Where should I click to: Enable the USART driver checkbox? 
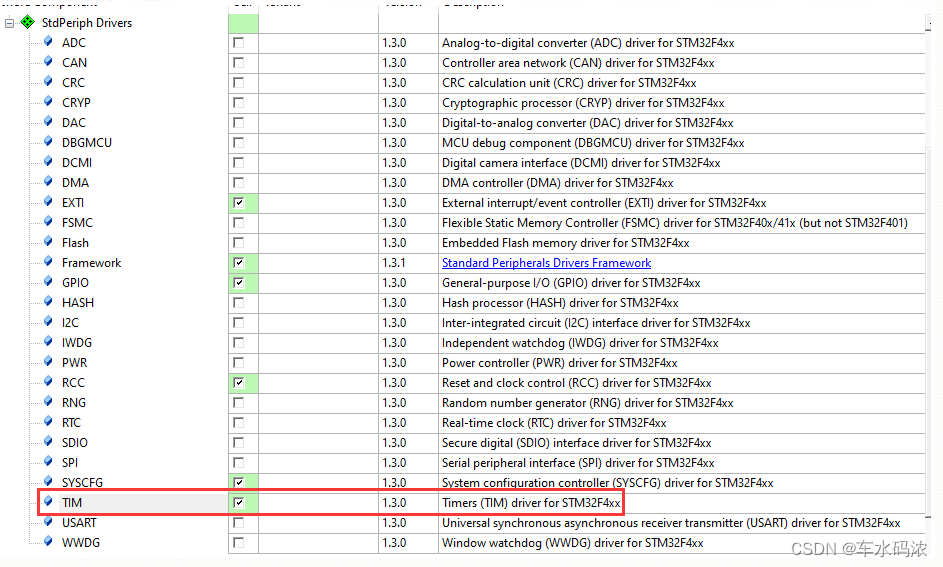239,523
